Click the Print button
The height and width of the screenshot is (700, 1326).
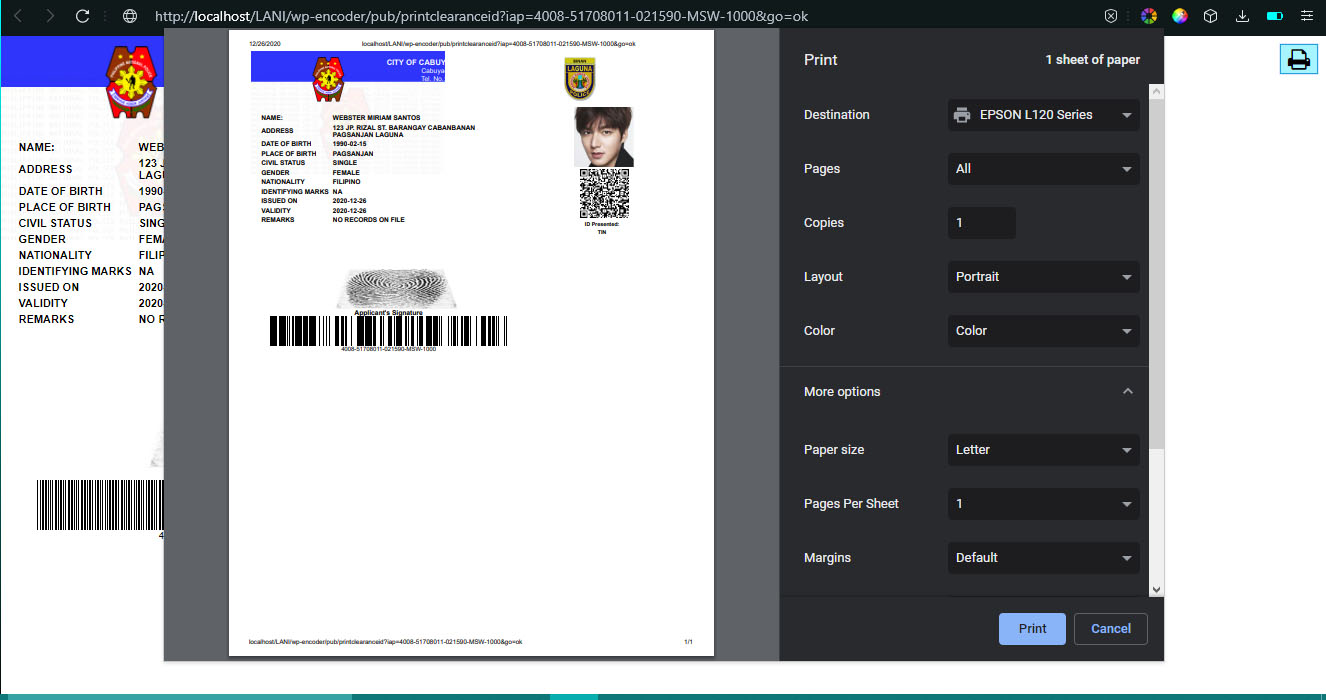1032,629
